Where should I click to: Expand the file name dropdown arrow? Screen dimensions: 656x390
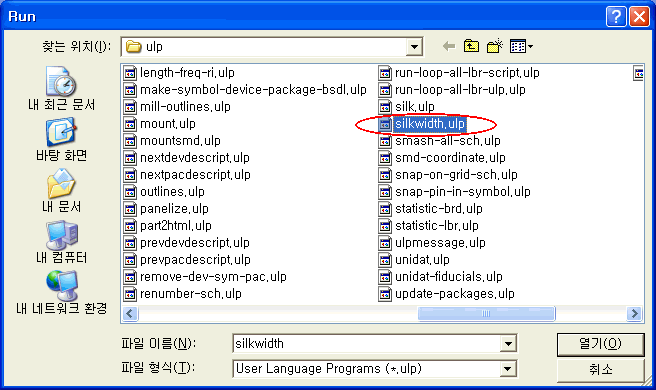tap(508, 344)
